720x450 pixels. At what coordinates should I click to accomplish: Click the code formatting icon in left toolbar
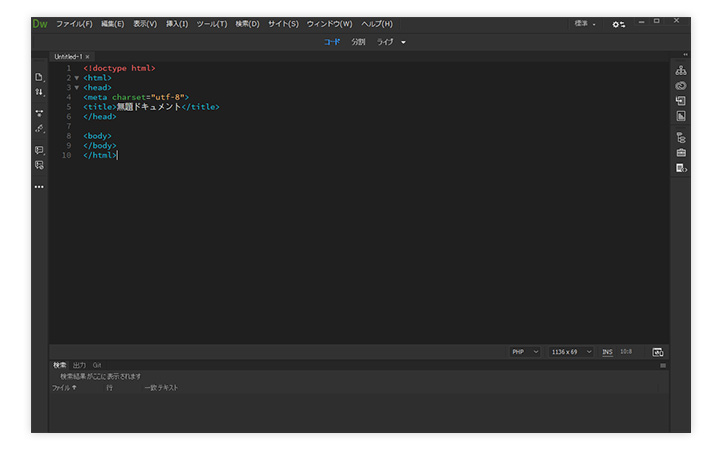(39, 129)
